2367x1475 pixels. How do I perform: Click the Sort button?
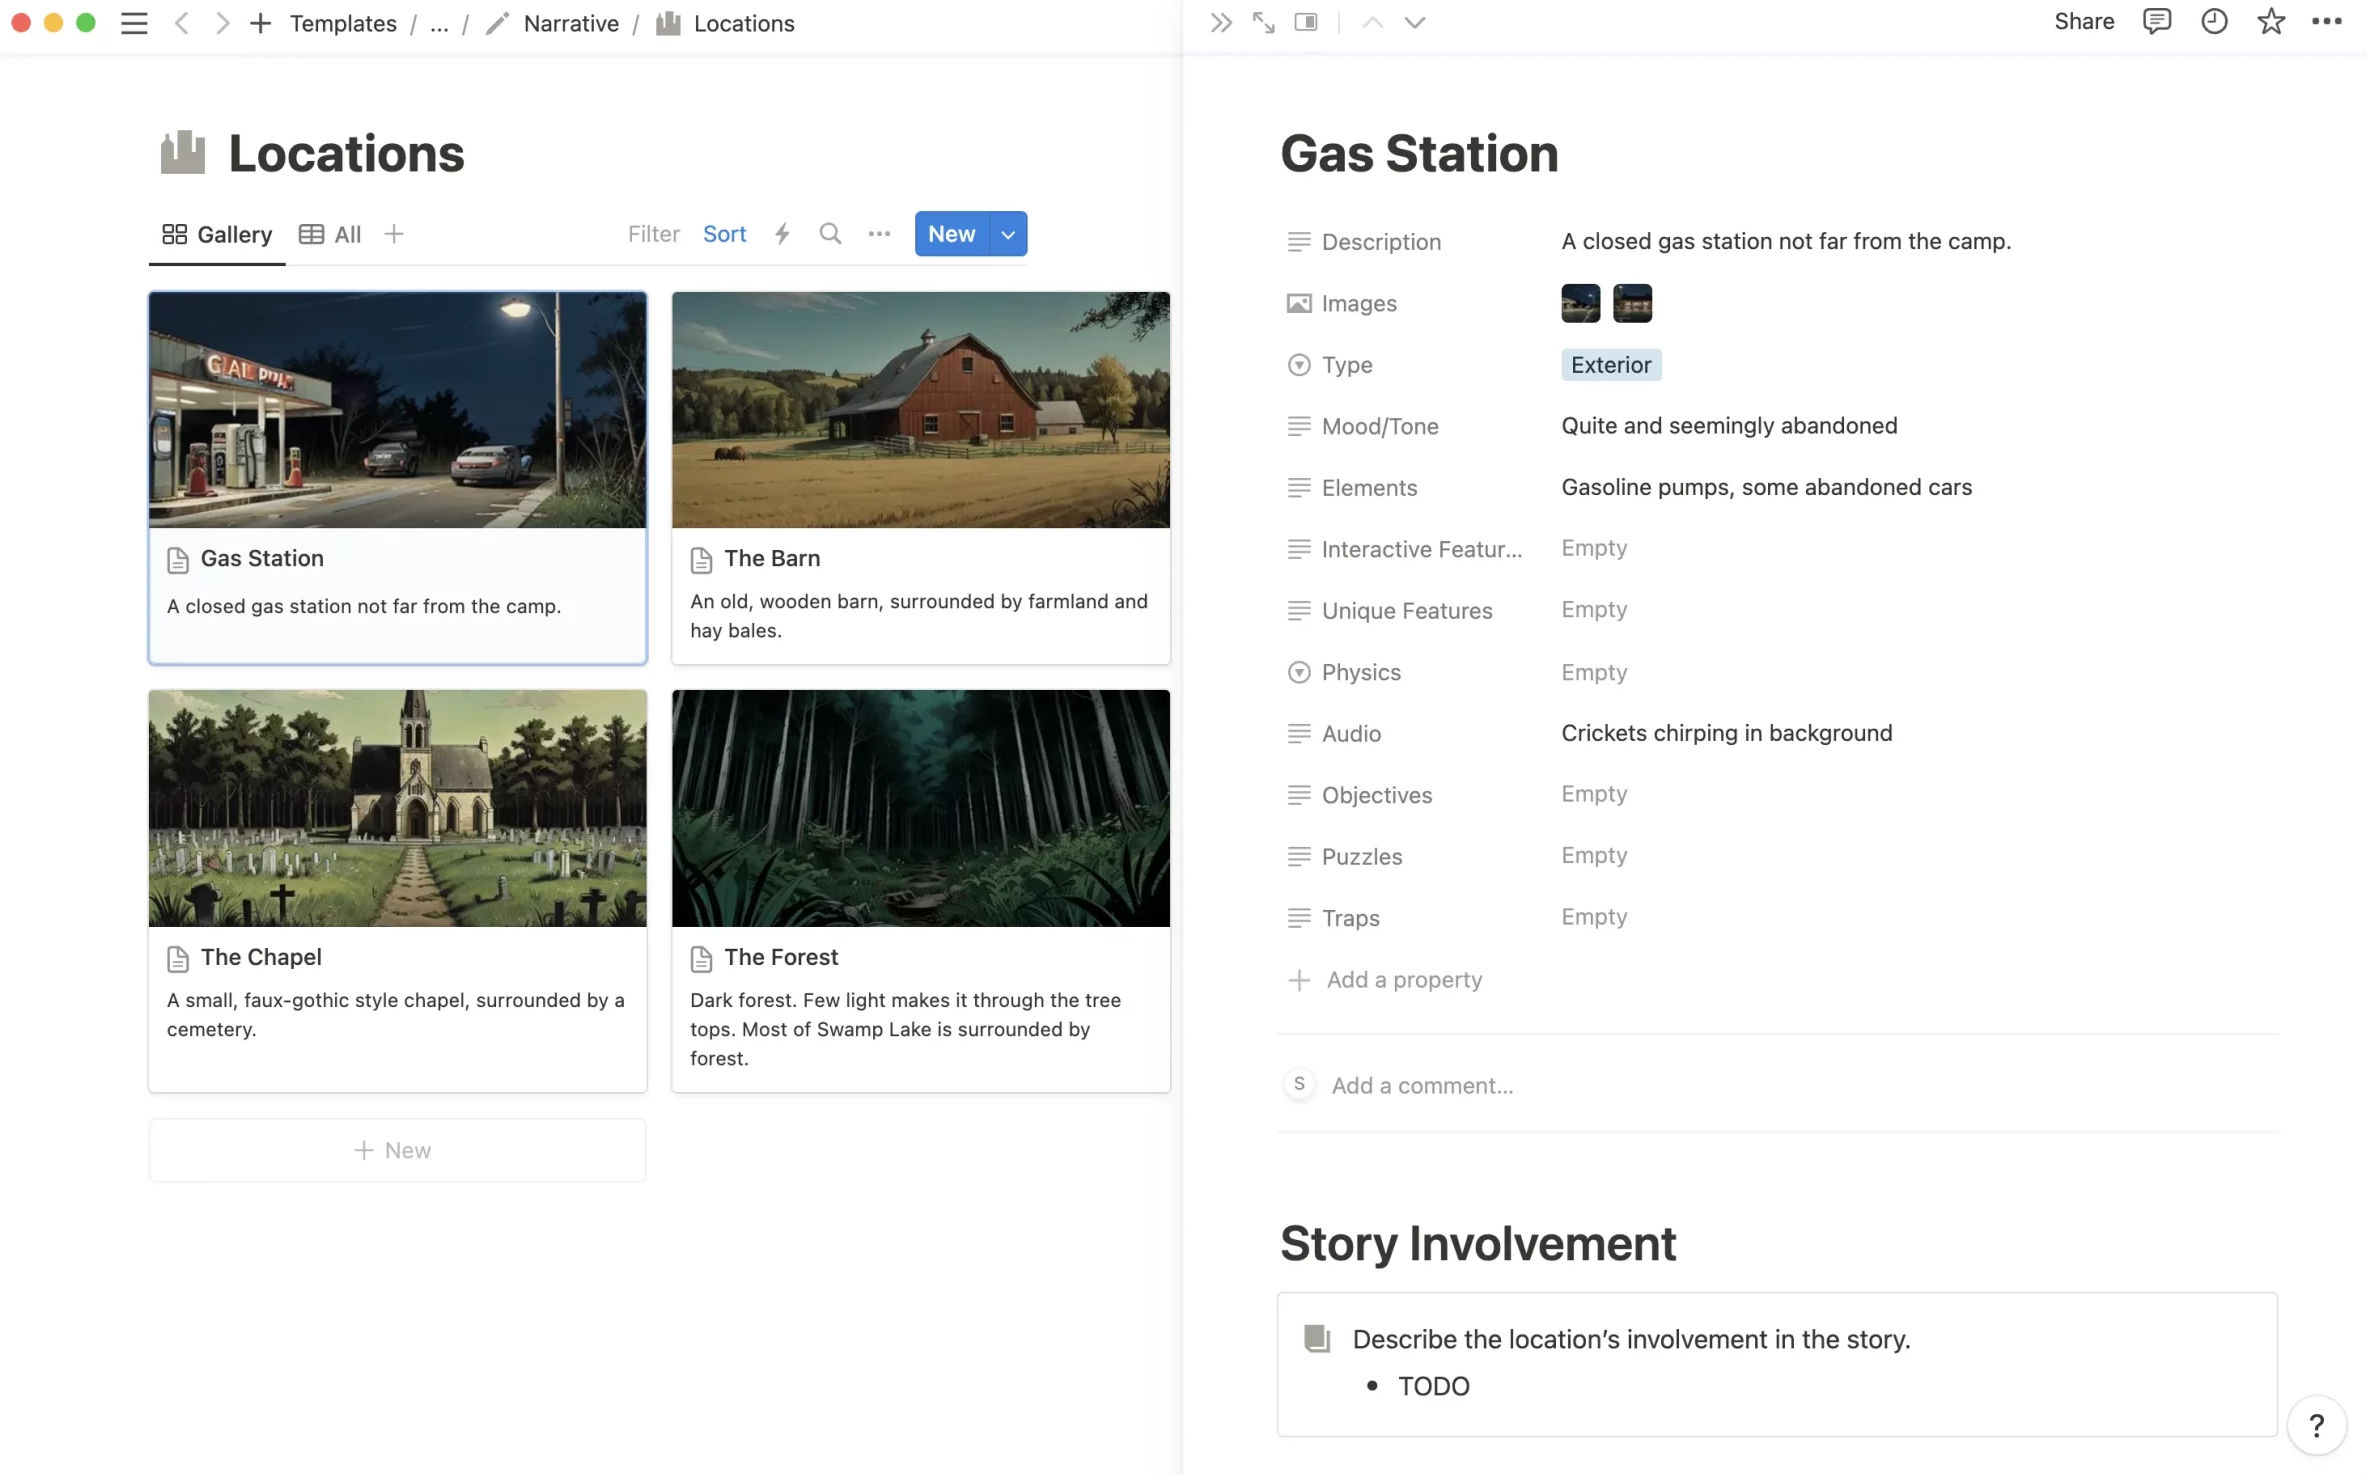pyautogui.click(x=724, y=234)
